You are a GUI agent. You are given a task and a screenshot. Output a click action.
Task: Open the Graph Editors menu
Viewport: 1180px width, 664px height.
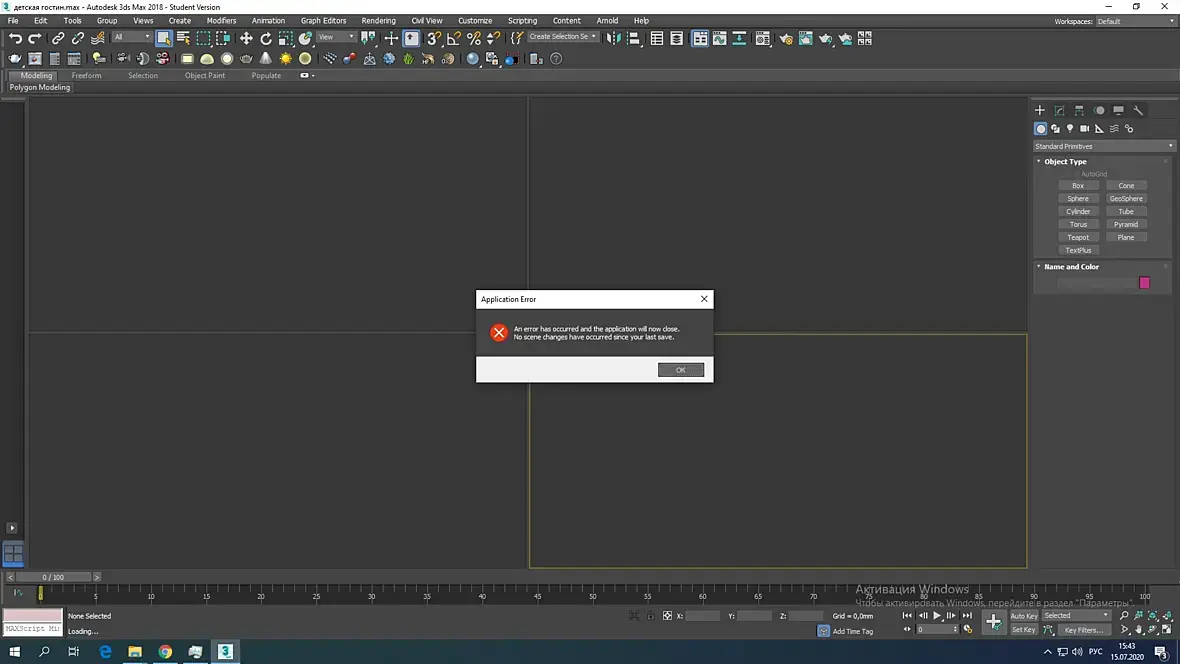(x=324, y=21)
